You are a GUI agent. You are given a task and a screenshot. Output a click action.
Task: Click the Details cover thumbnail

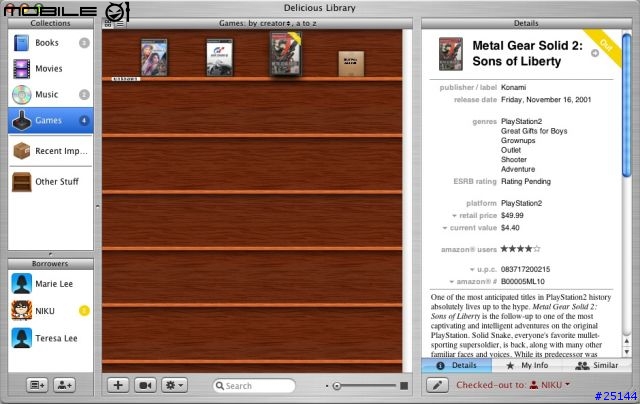click(451, 54)
